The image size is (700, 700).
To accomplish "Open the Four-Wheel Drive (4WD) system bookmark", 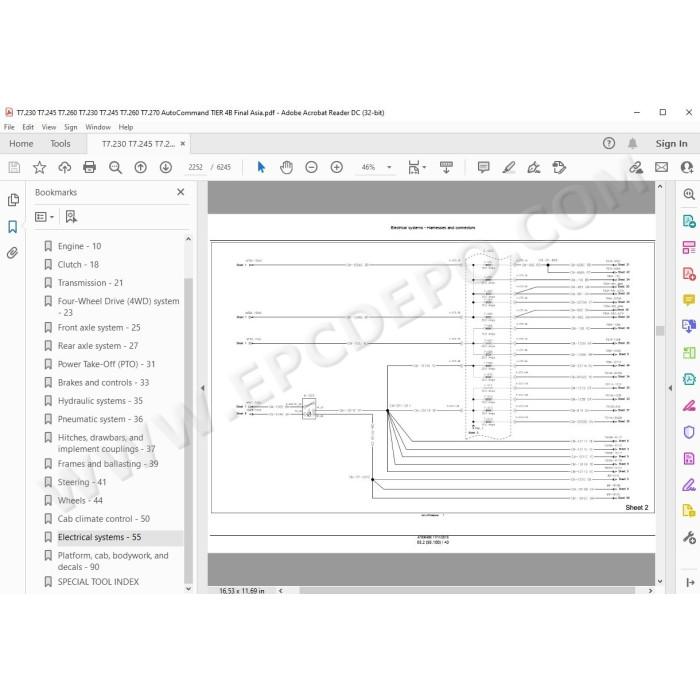I will click(x=118, y=307).
